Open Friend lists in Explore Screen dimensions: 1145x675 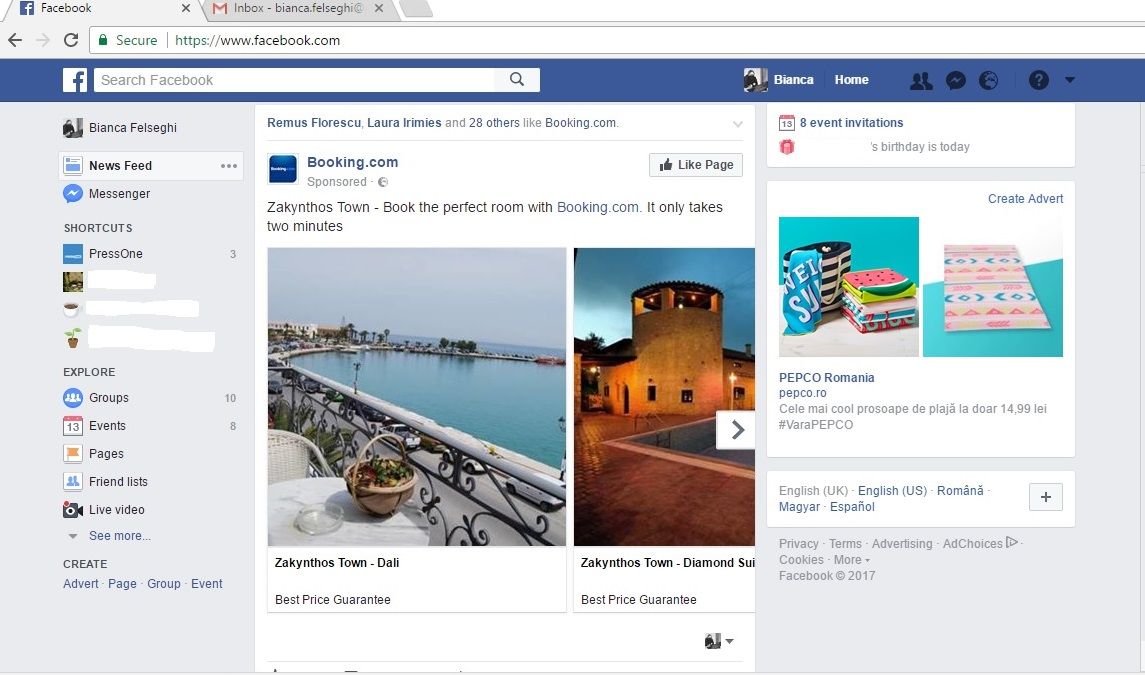click(105, 481)
